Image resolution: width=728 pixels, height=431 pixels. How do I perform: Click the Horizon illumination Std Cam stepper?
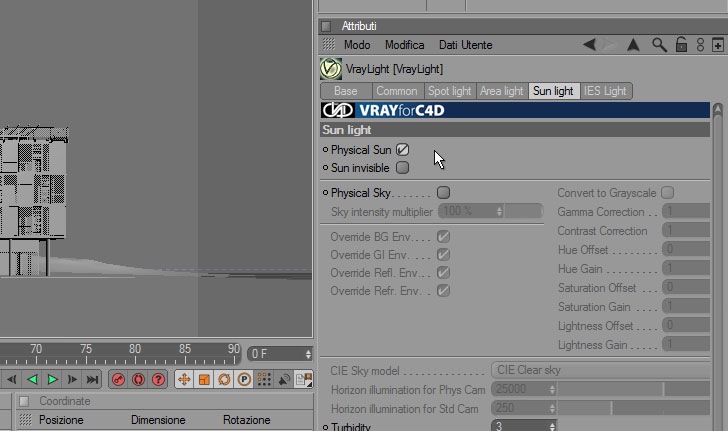pyautogui.click(x=552, y=408)
